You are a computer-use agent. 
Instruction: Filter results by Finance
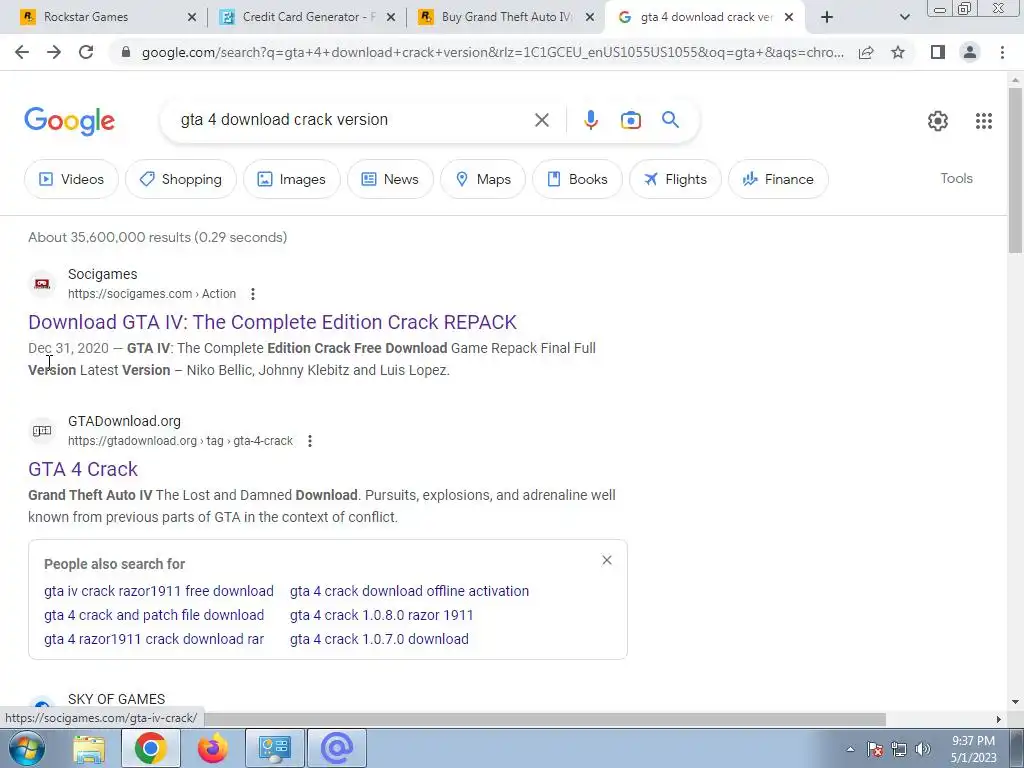point(778,179)
